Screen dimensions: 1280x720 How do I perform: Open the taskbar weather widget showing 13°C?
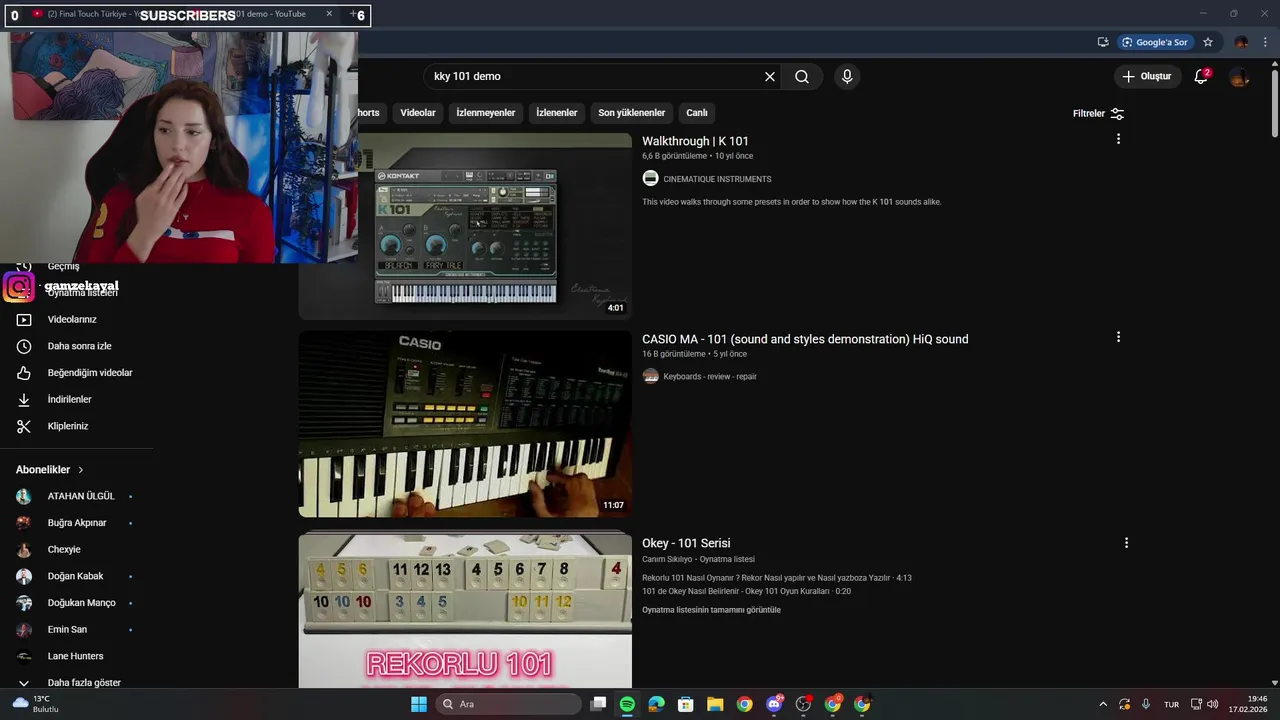pos(36,704)
